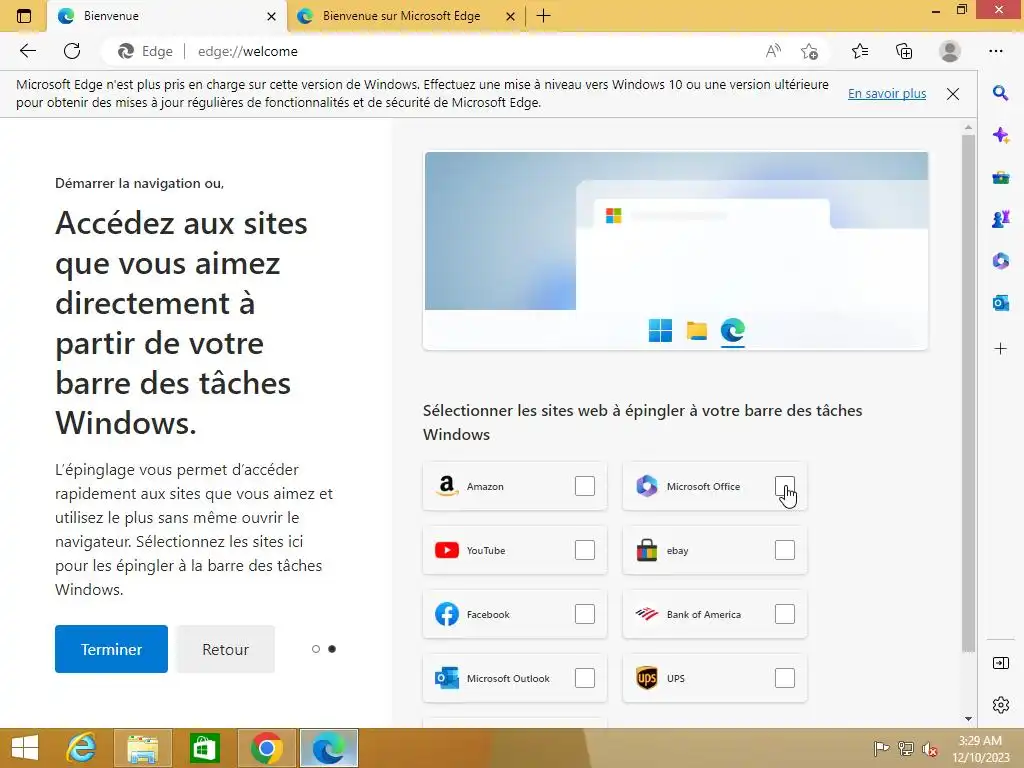Check the Facebook checkbox

[584, 614]
